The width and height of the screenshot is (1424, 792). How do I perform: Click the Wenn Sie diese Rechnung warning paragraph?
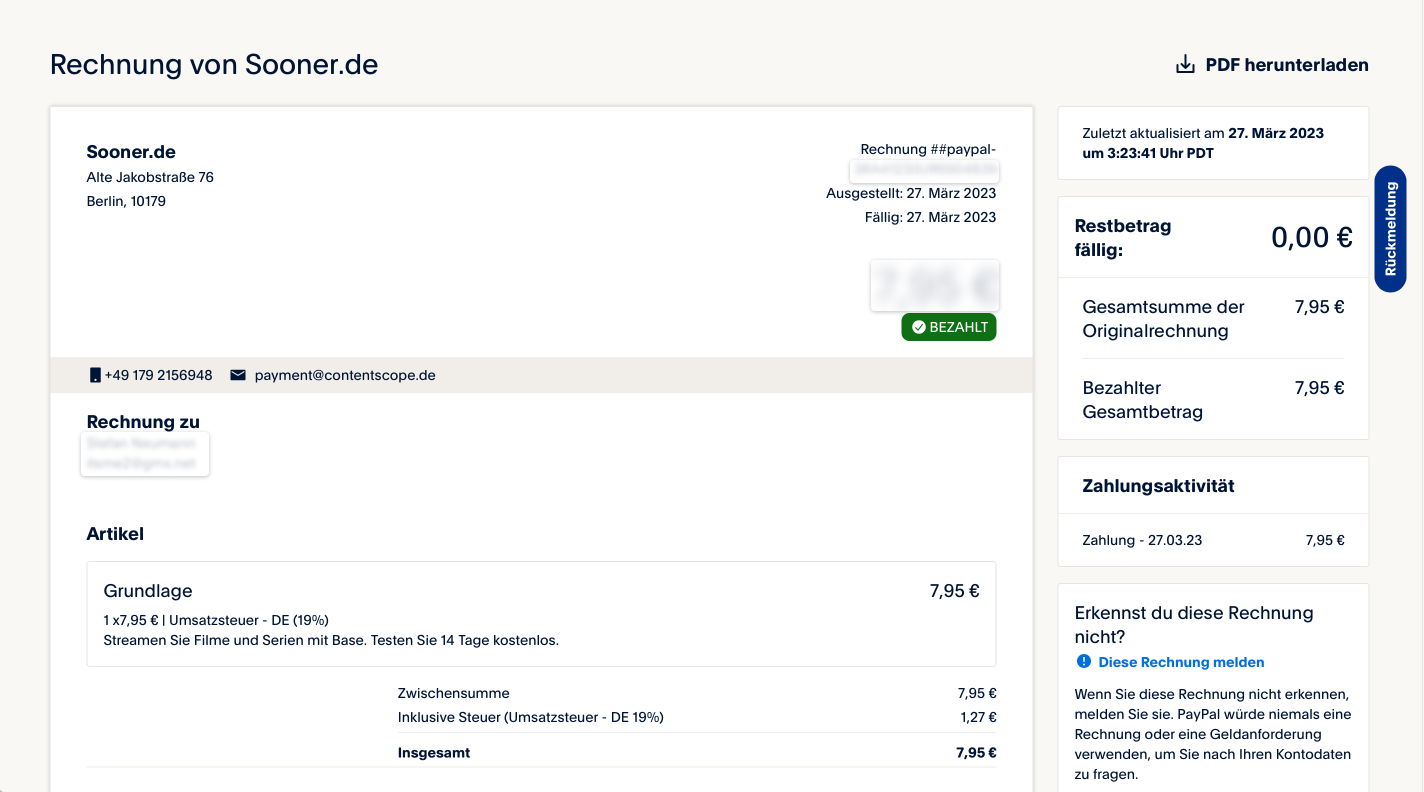pos(1213,734)
